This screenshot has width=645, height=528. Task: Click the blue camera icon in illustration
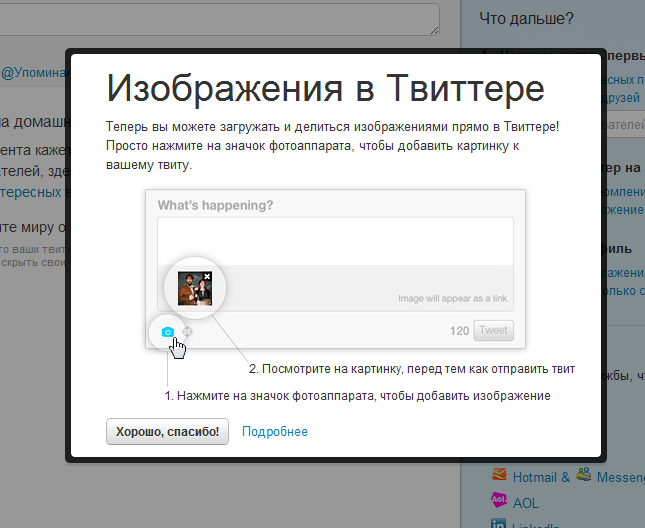tap(167, 332)
